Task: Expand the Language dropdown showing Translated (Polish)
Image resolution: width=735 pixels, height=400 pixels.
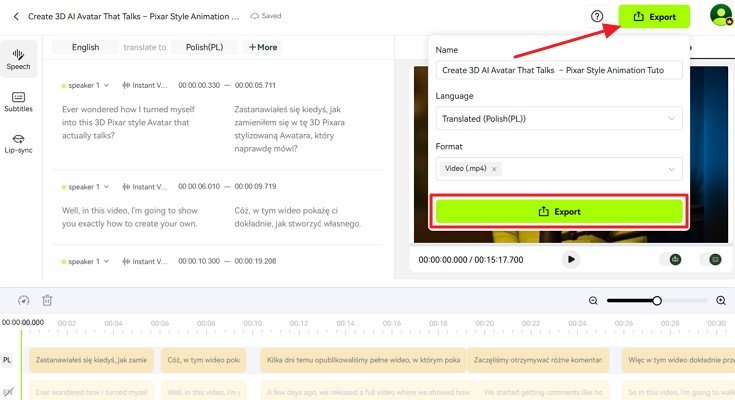Action: point(559,119)
